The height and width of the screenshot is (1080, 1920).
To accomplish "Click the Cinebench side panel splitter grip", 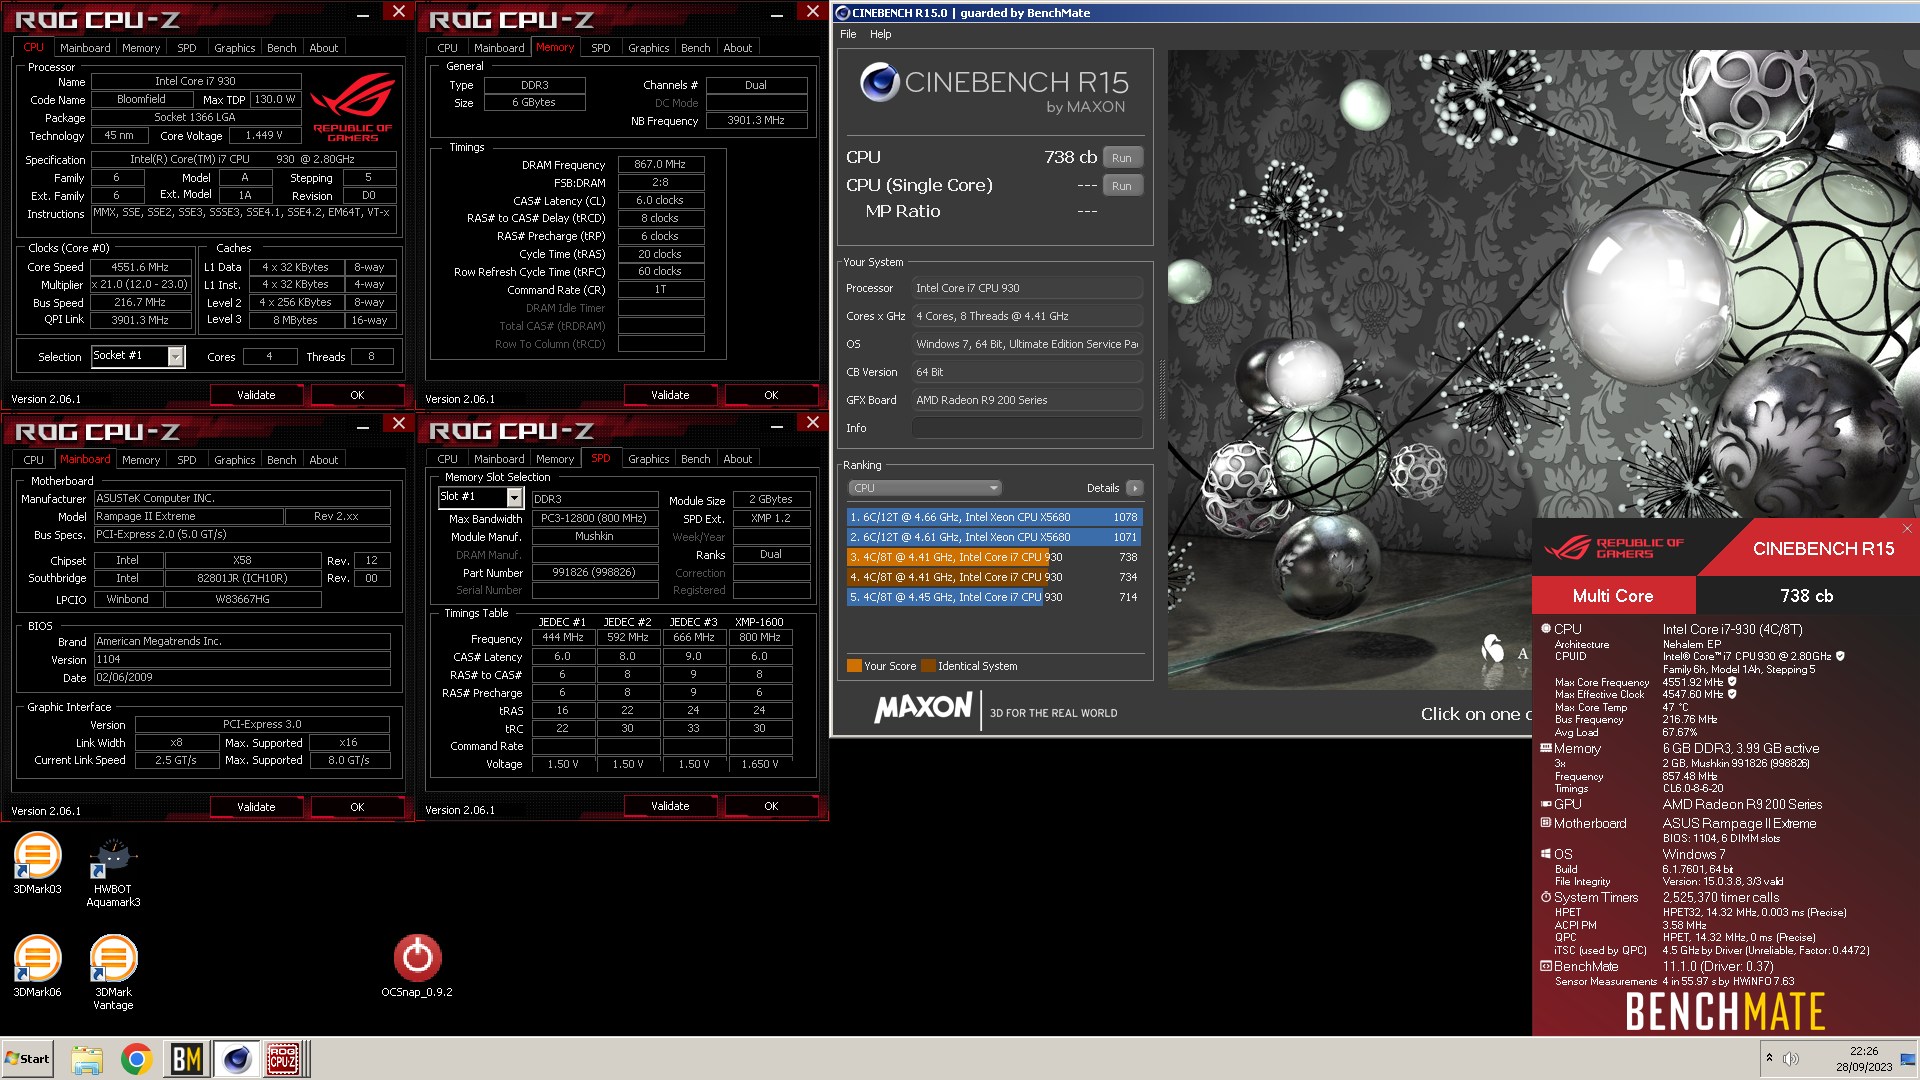I will click(1161, 390).
